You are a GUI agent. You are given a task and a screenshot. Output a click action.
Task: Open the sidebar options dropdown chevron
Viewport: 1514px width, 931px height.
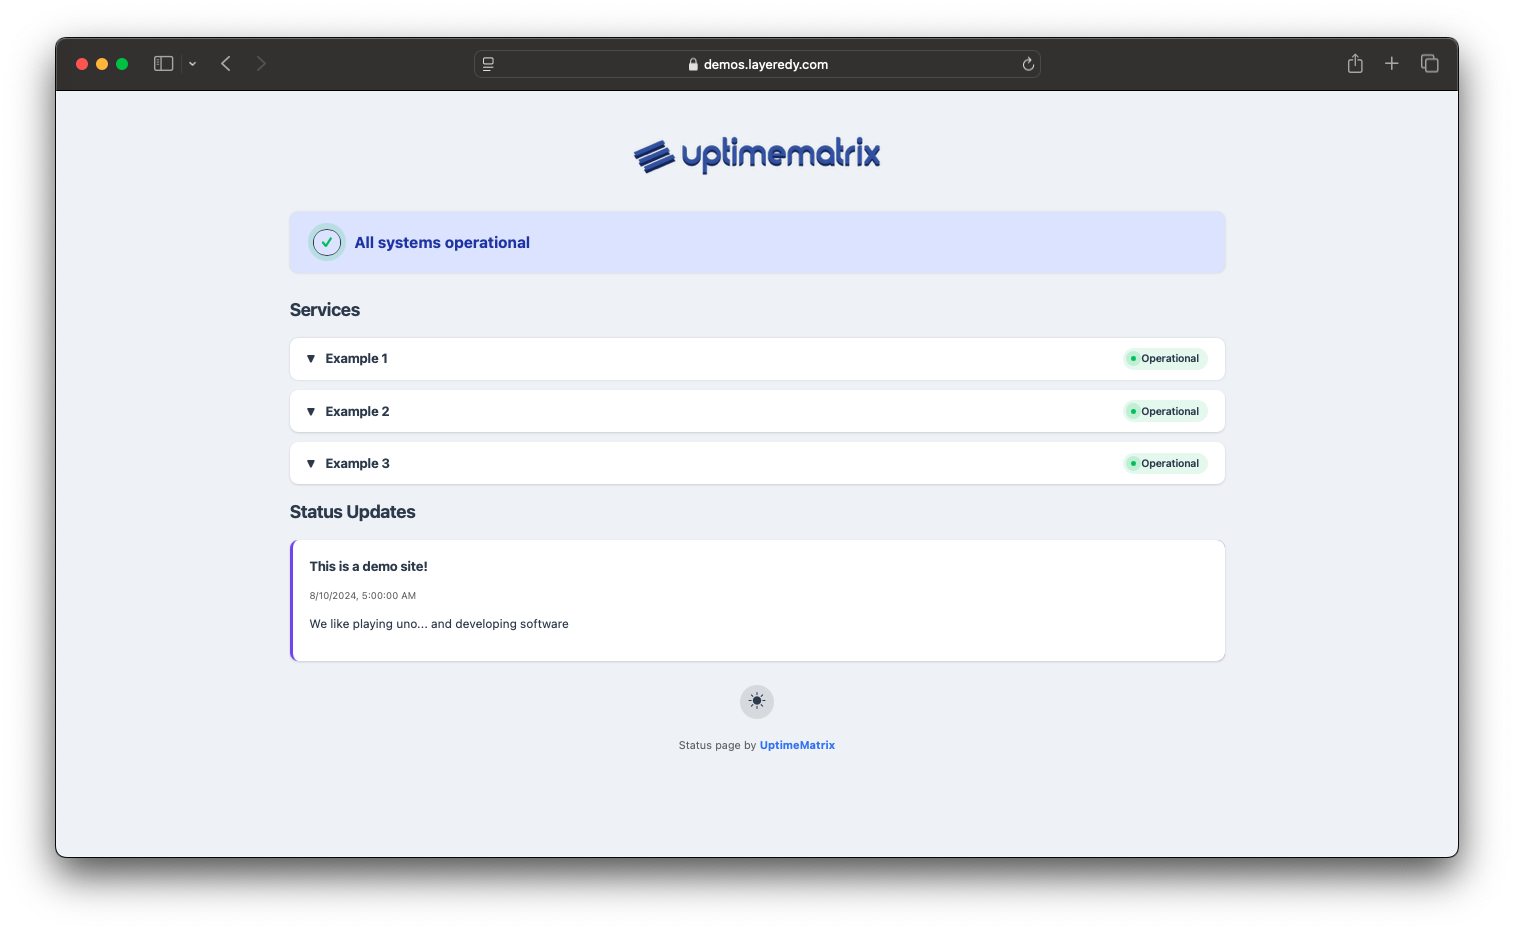[192, 64]
